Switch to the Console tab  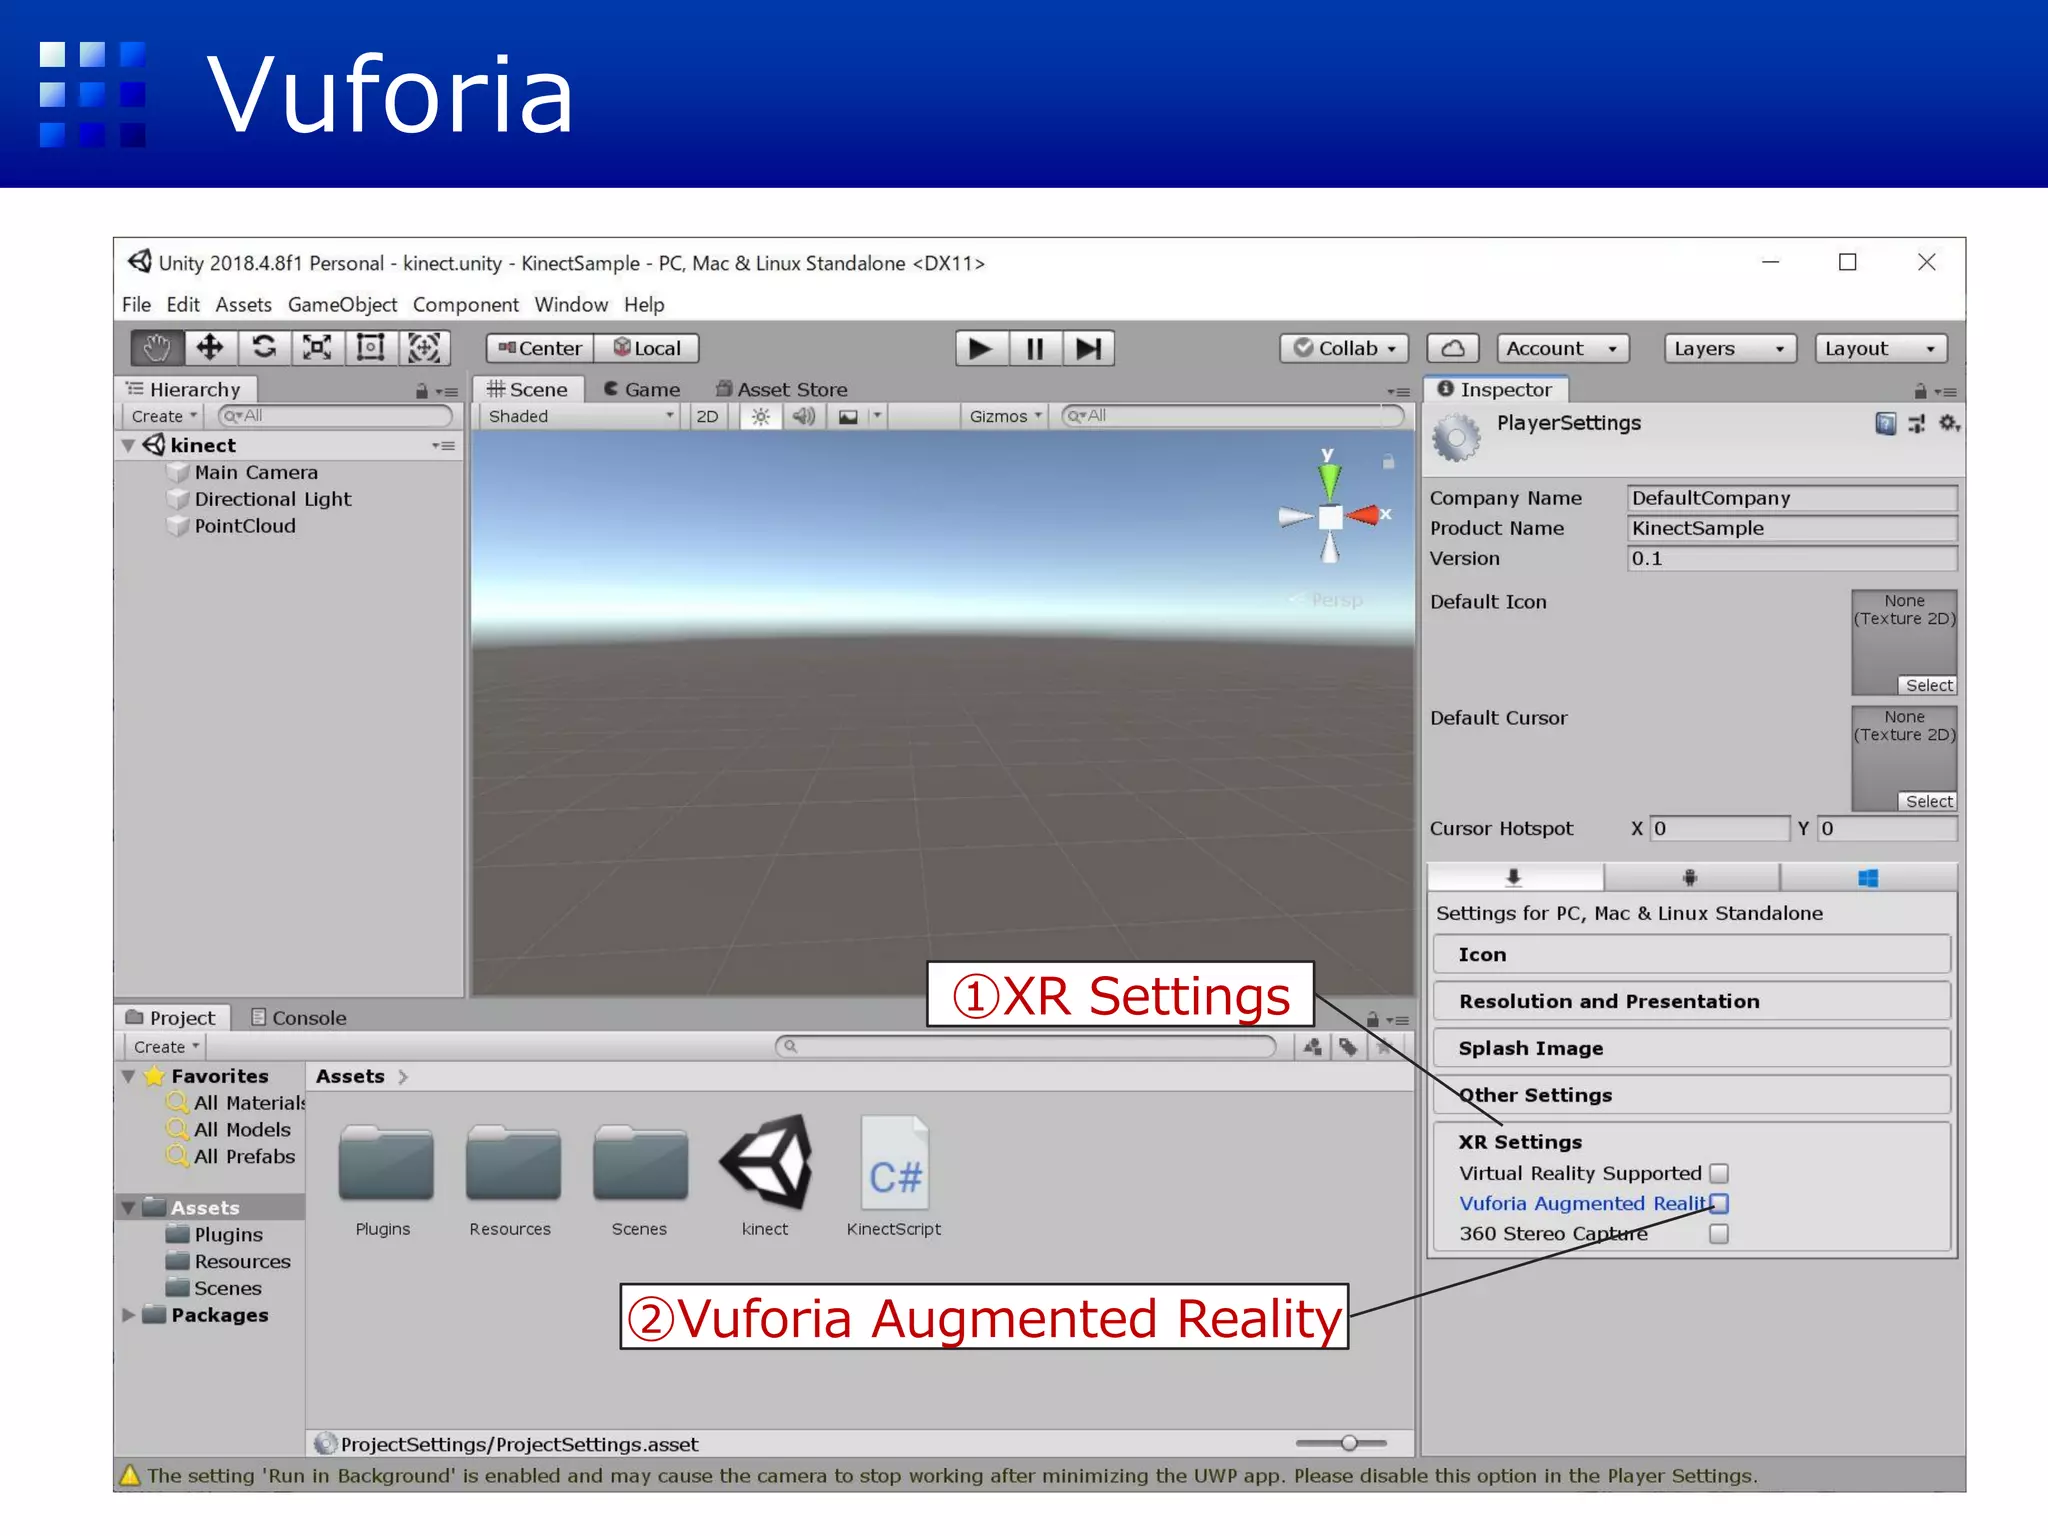[x=298, y=1018]
